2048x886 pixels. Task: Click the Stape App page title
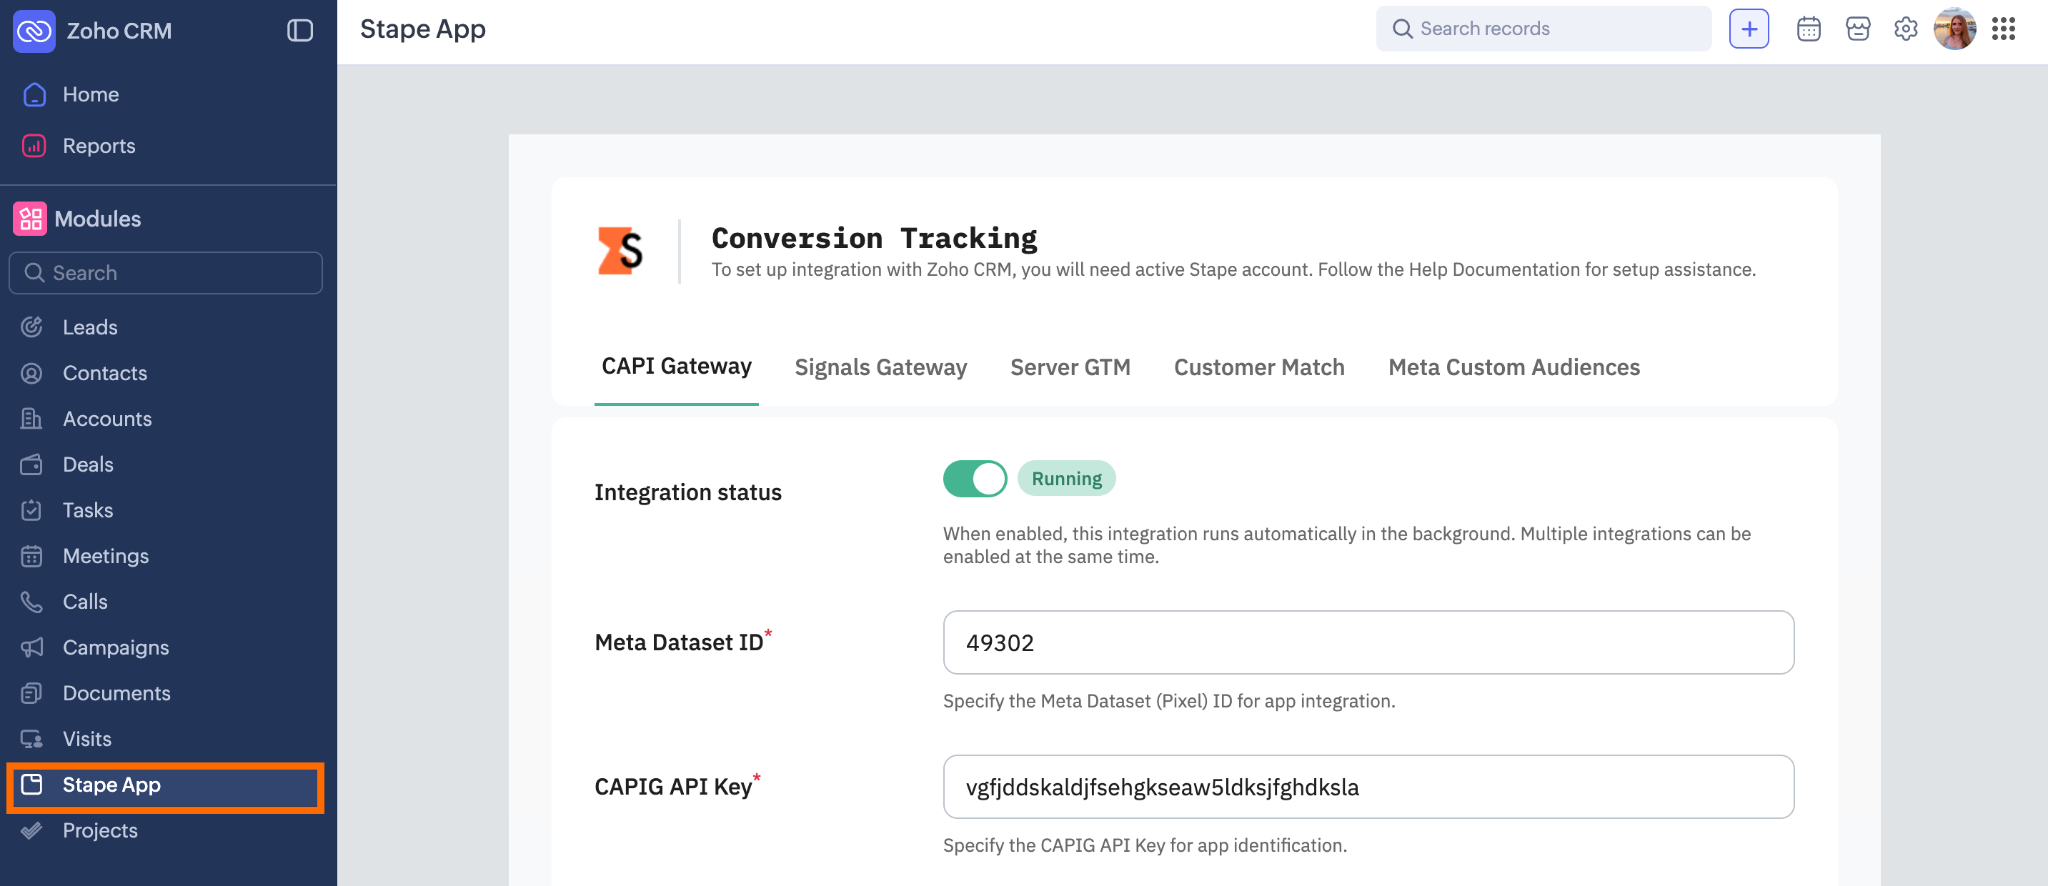[423, 30]
